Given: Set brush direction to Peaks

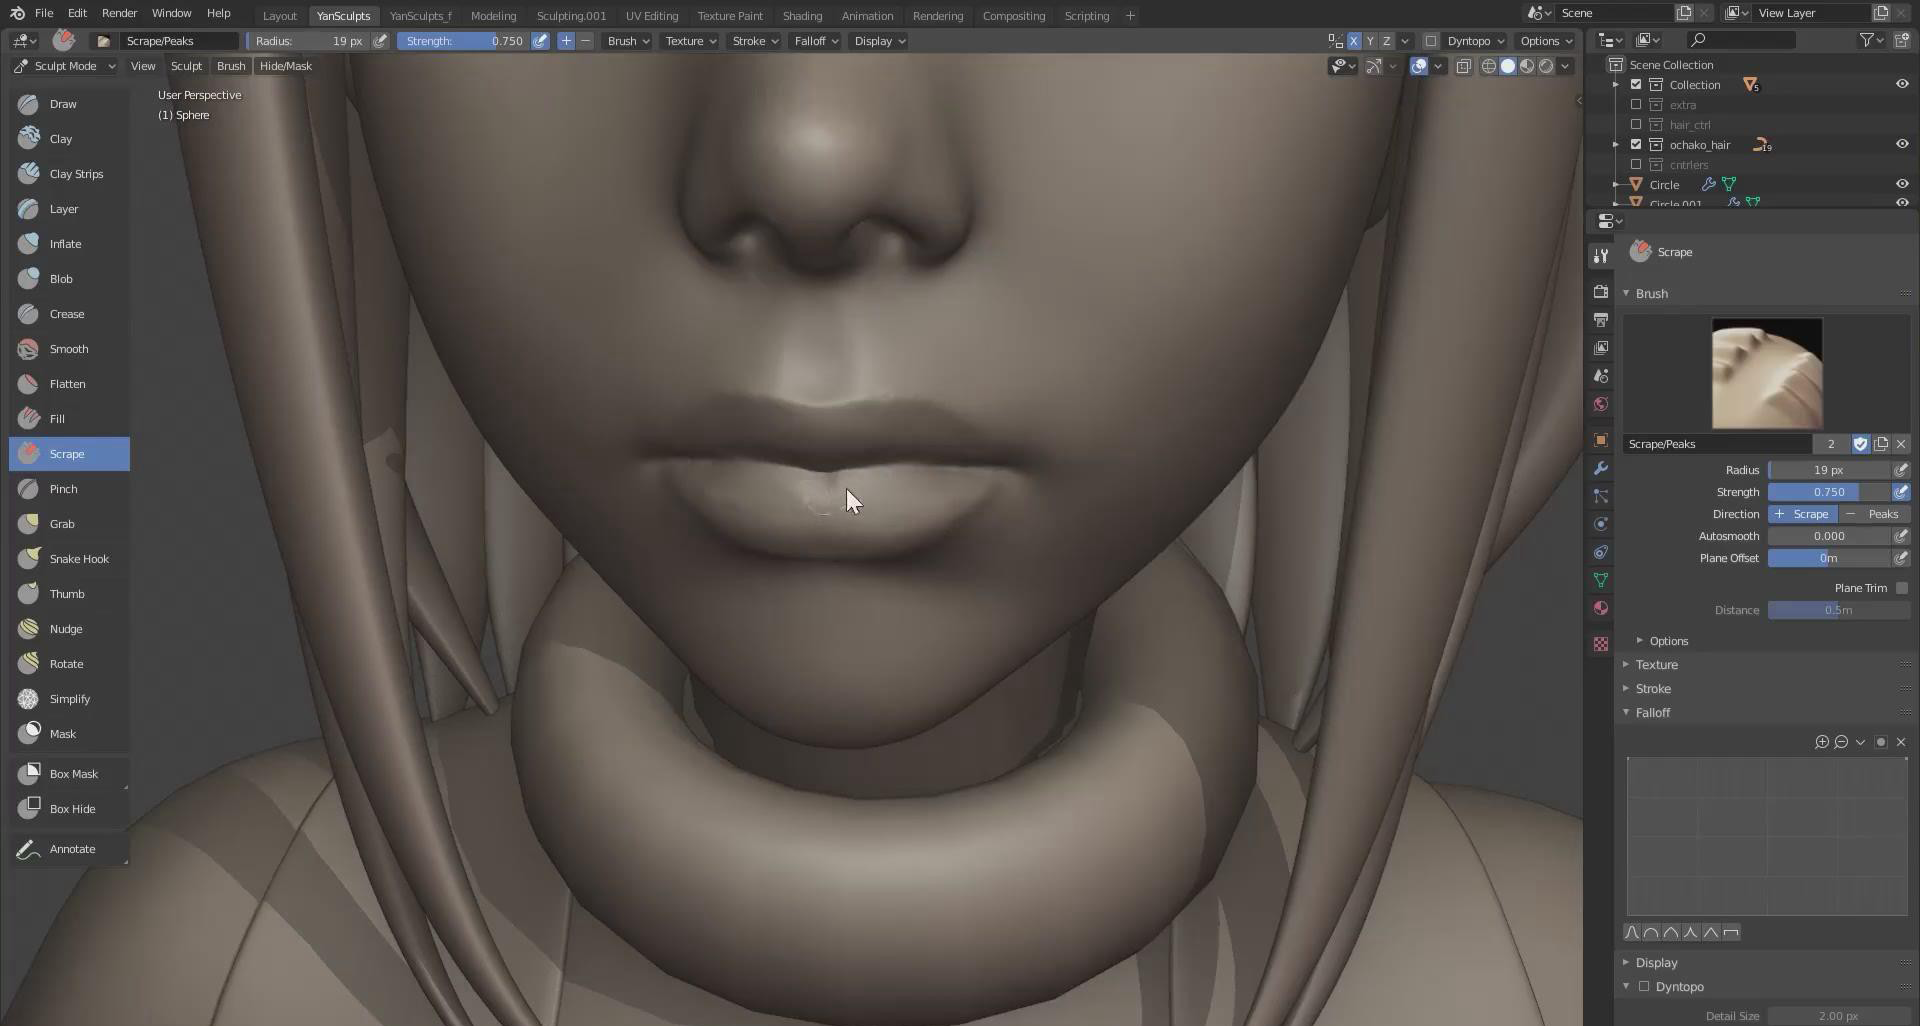Looking at the screenshot, I should pos(1874,514).
